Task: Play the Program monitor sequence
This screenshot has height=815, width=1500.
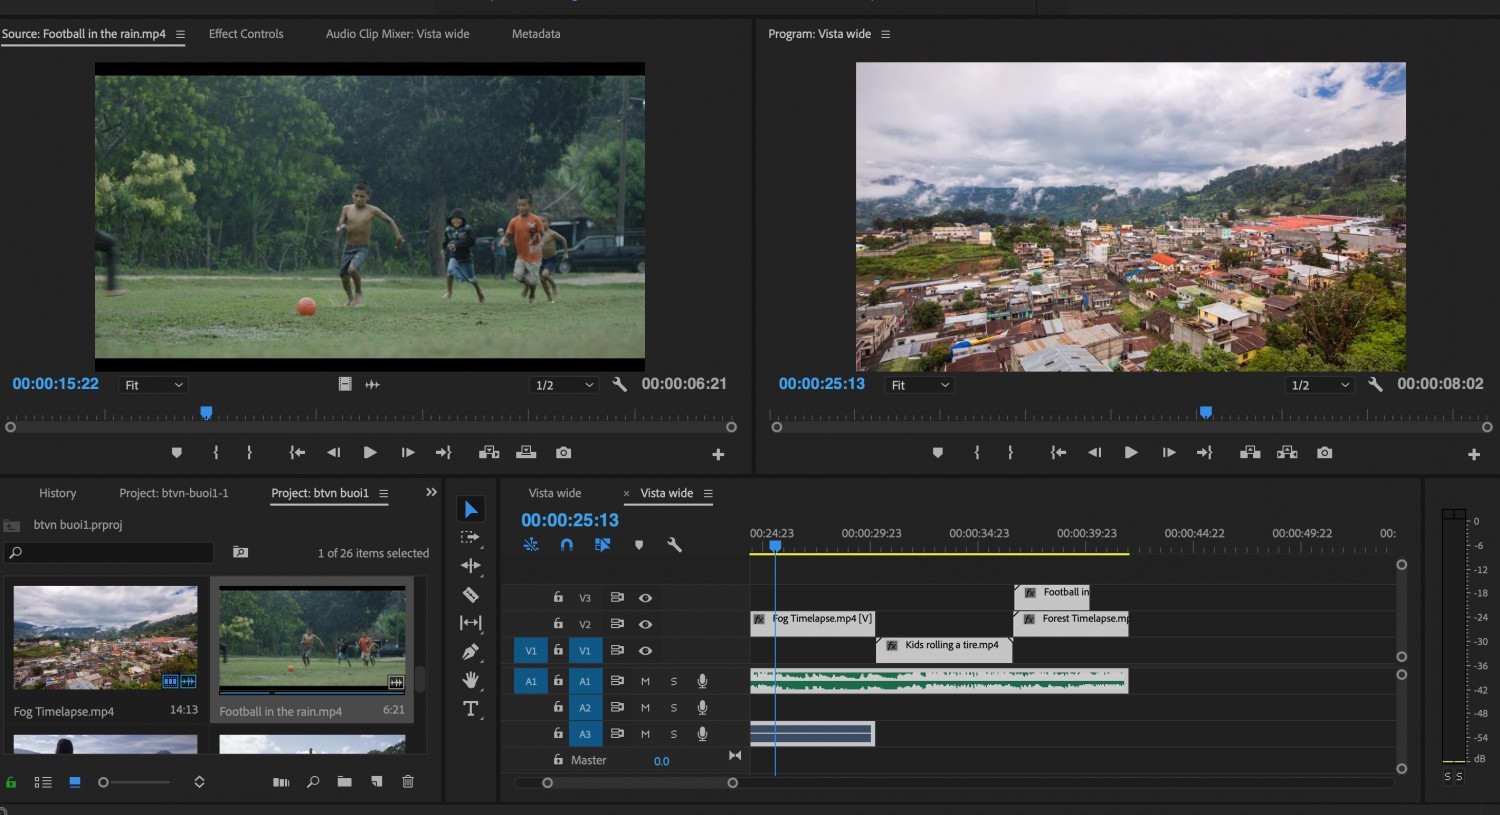Action: (1131, 453)
